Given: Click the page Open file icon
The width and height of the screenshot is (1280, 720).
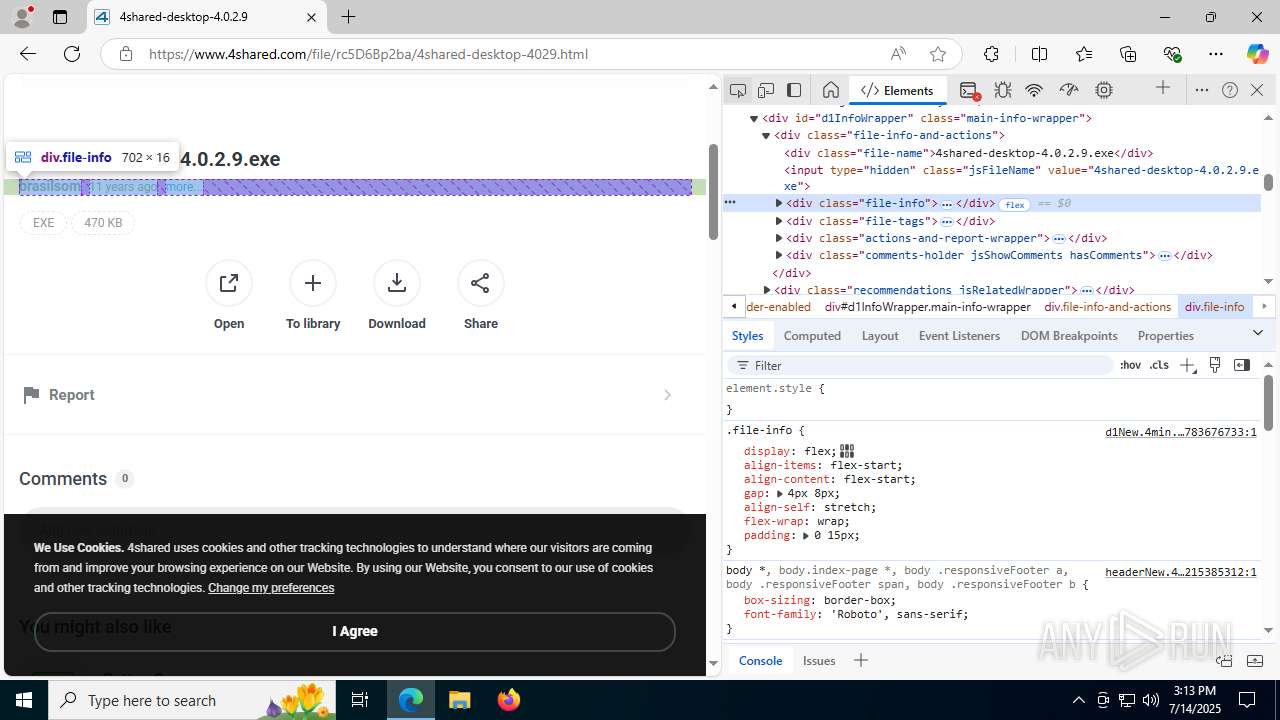Looking at the screenshot, I should coord(229,283).
